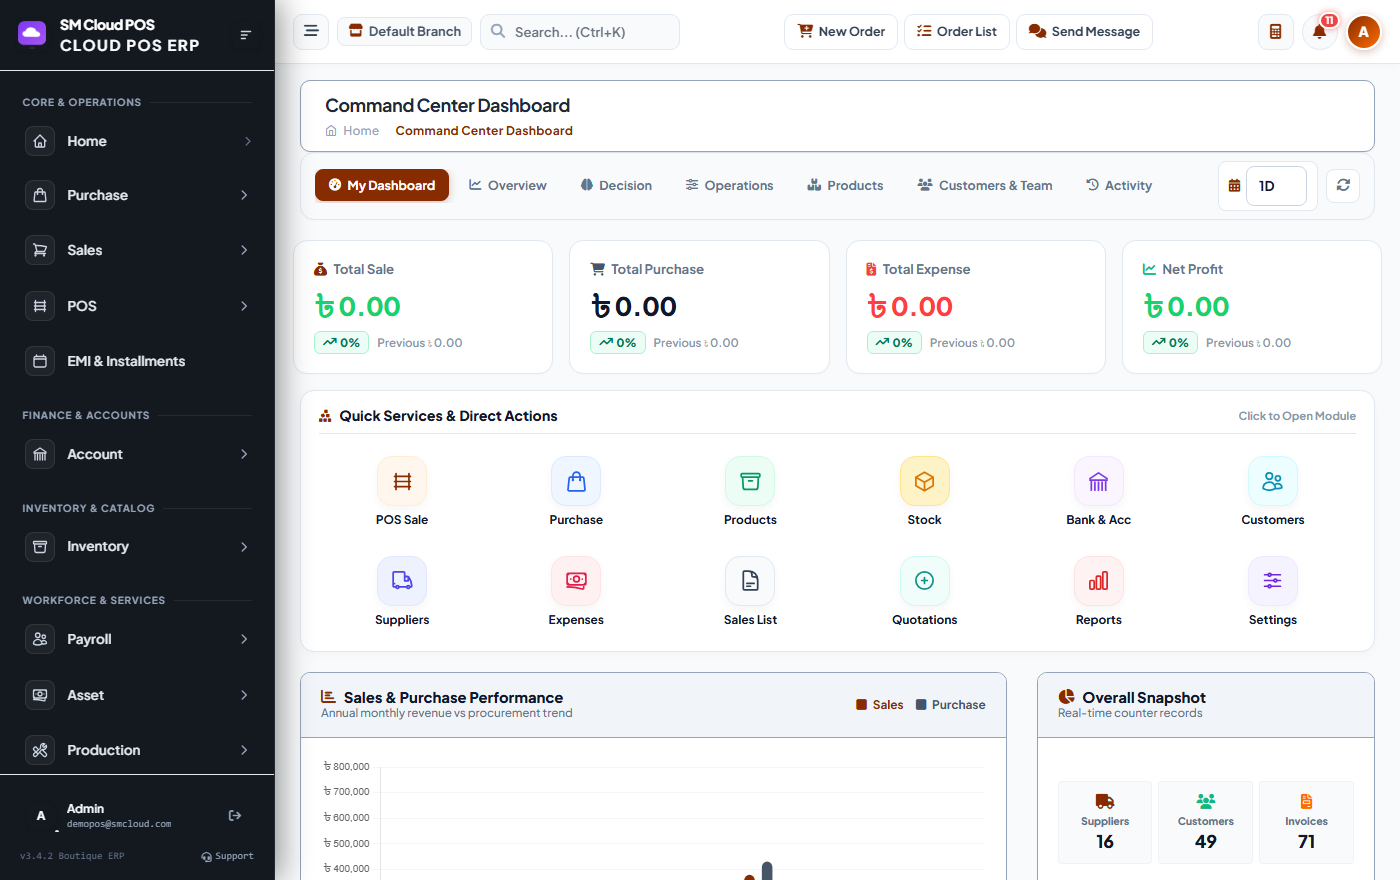
Task: Expand the Sales sidebar menu
Action: (137, 250)
